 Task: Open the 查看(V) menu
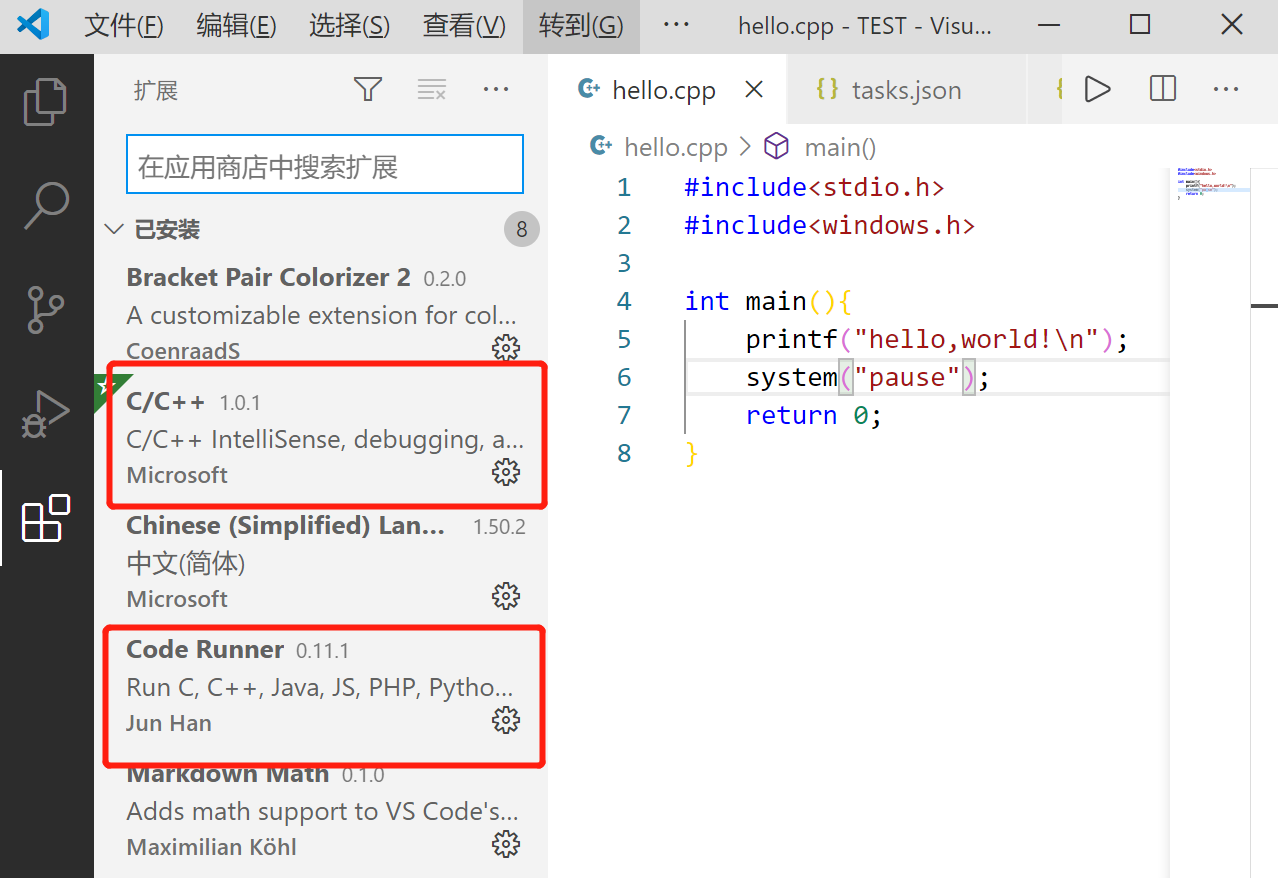[465, 26]
